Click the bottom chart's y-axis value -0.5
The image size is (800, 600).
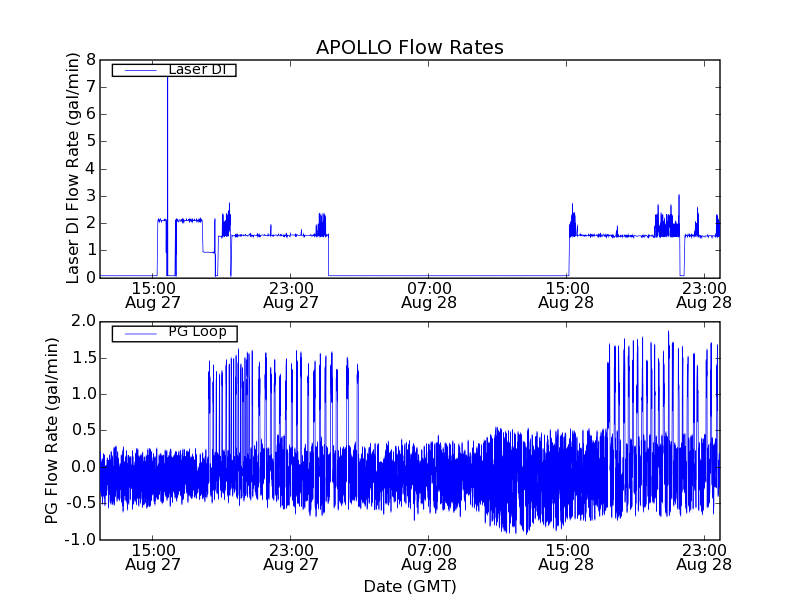(81, 503)
